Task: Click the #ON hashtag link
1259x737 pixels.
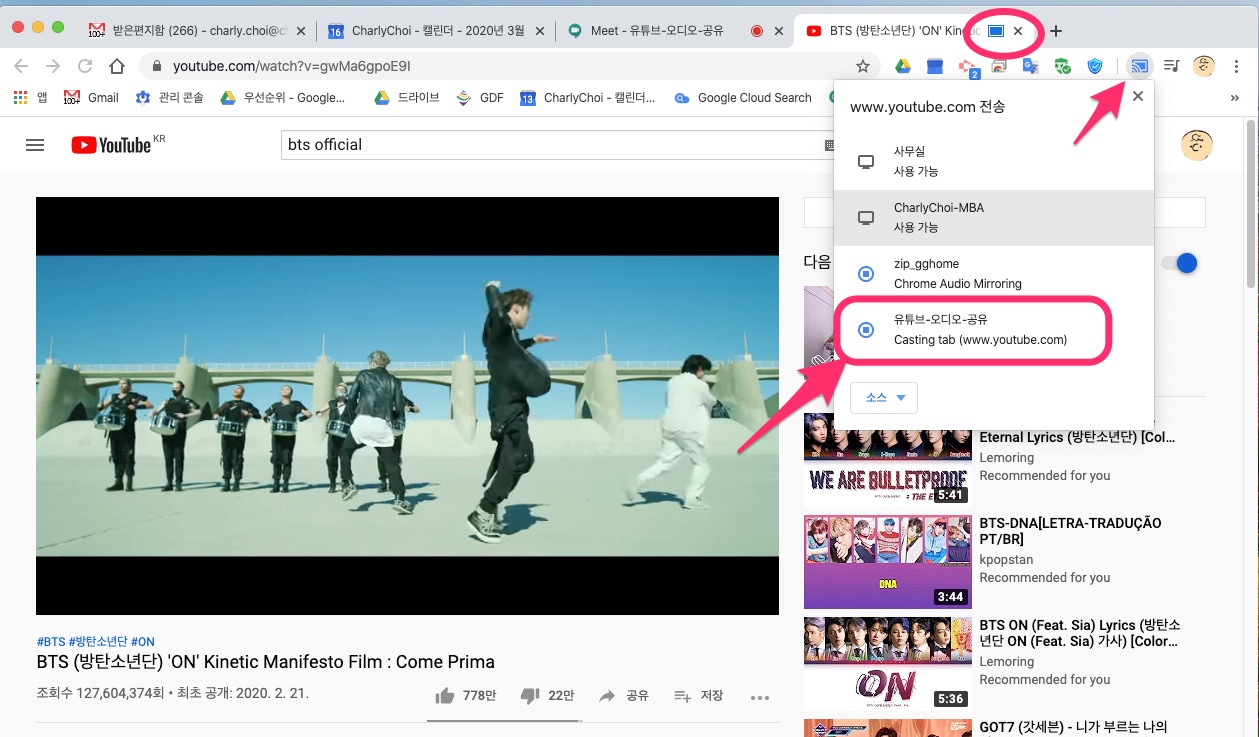Action: [143, 641]
